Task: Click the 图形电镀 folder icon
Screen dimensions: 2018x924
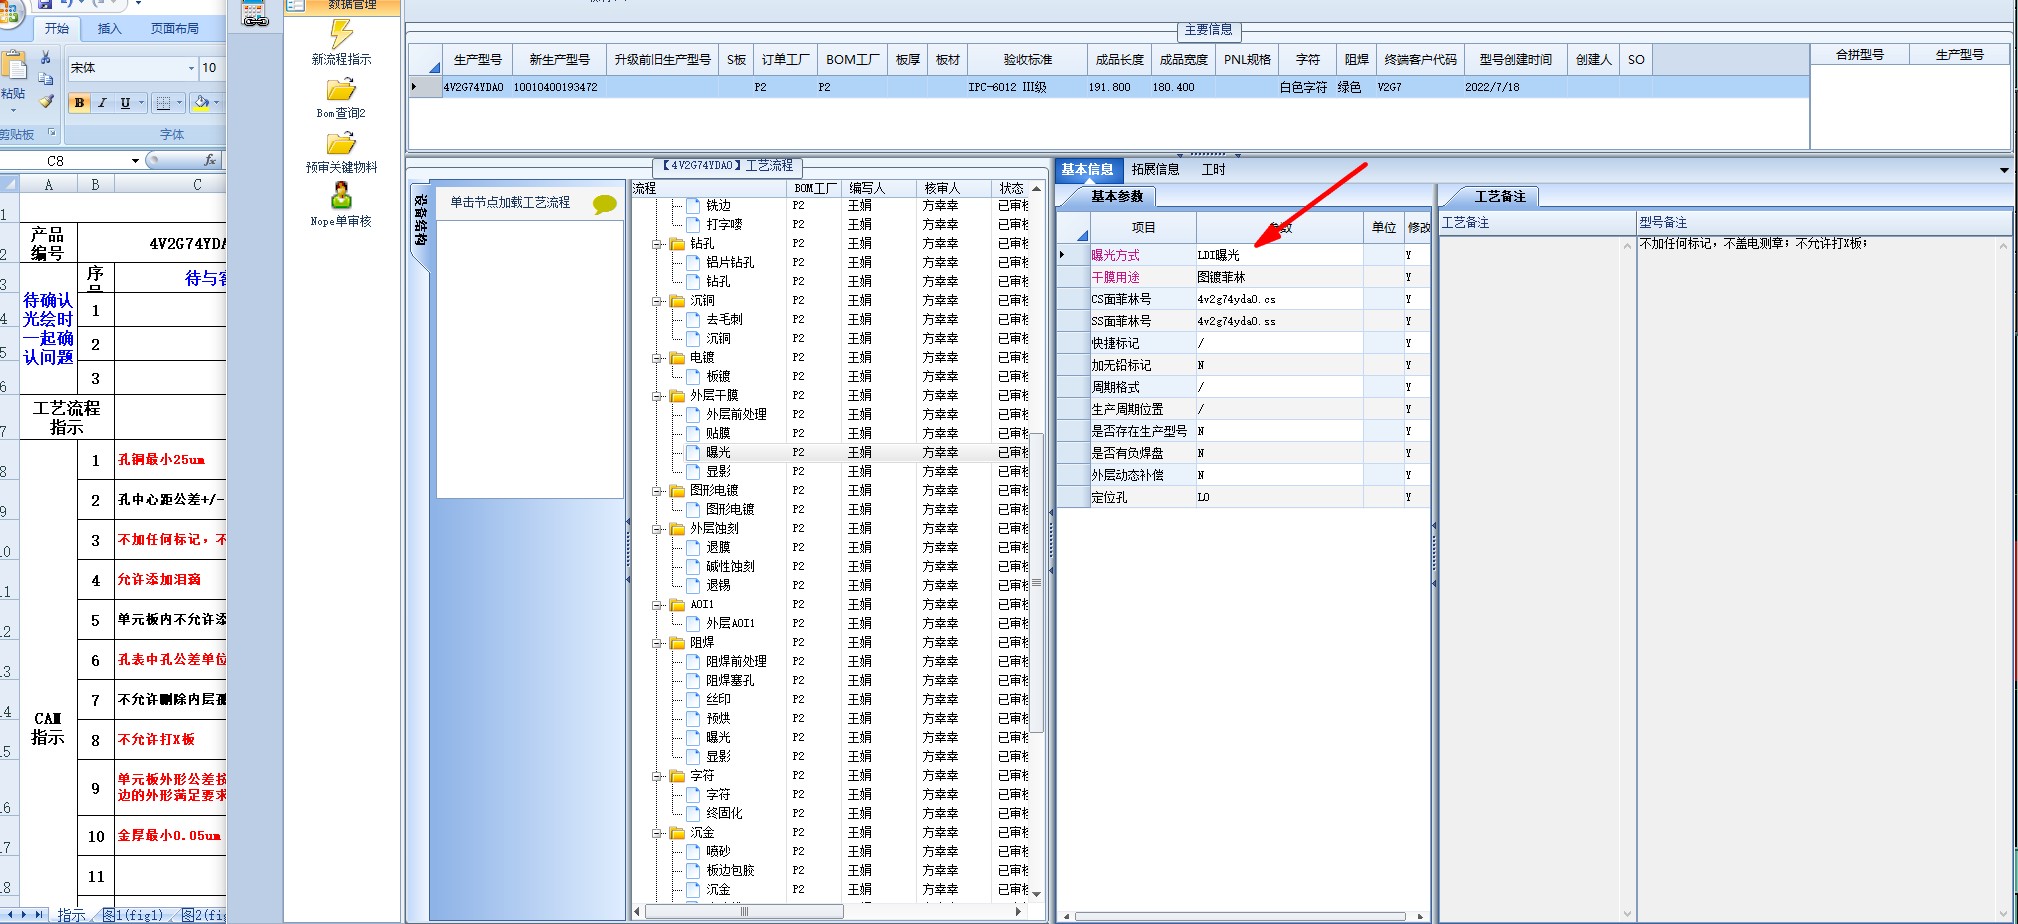Action: 677,491
